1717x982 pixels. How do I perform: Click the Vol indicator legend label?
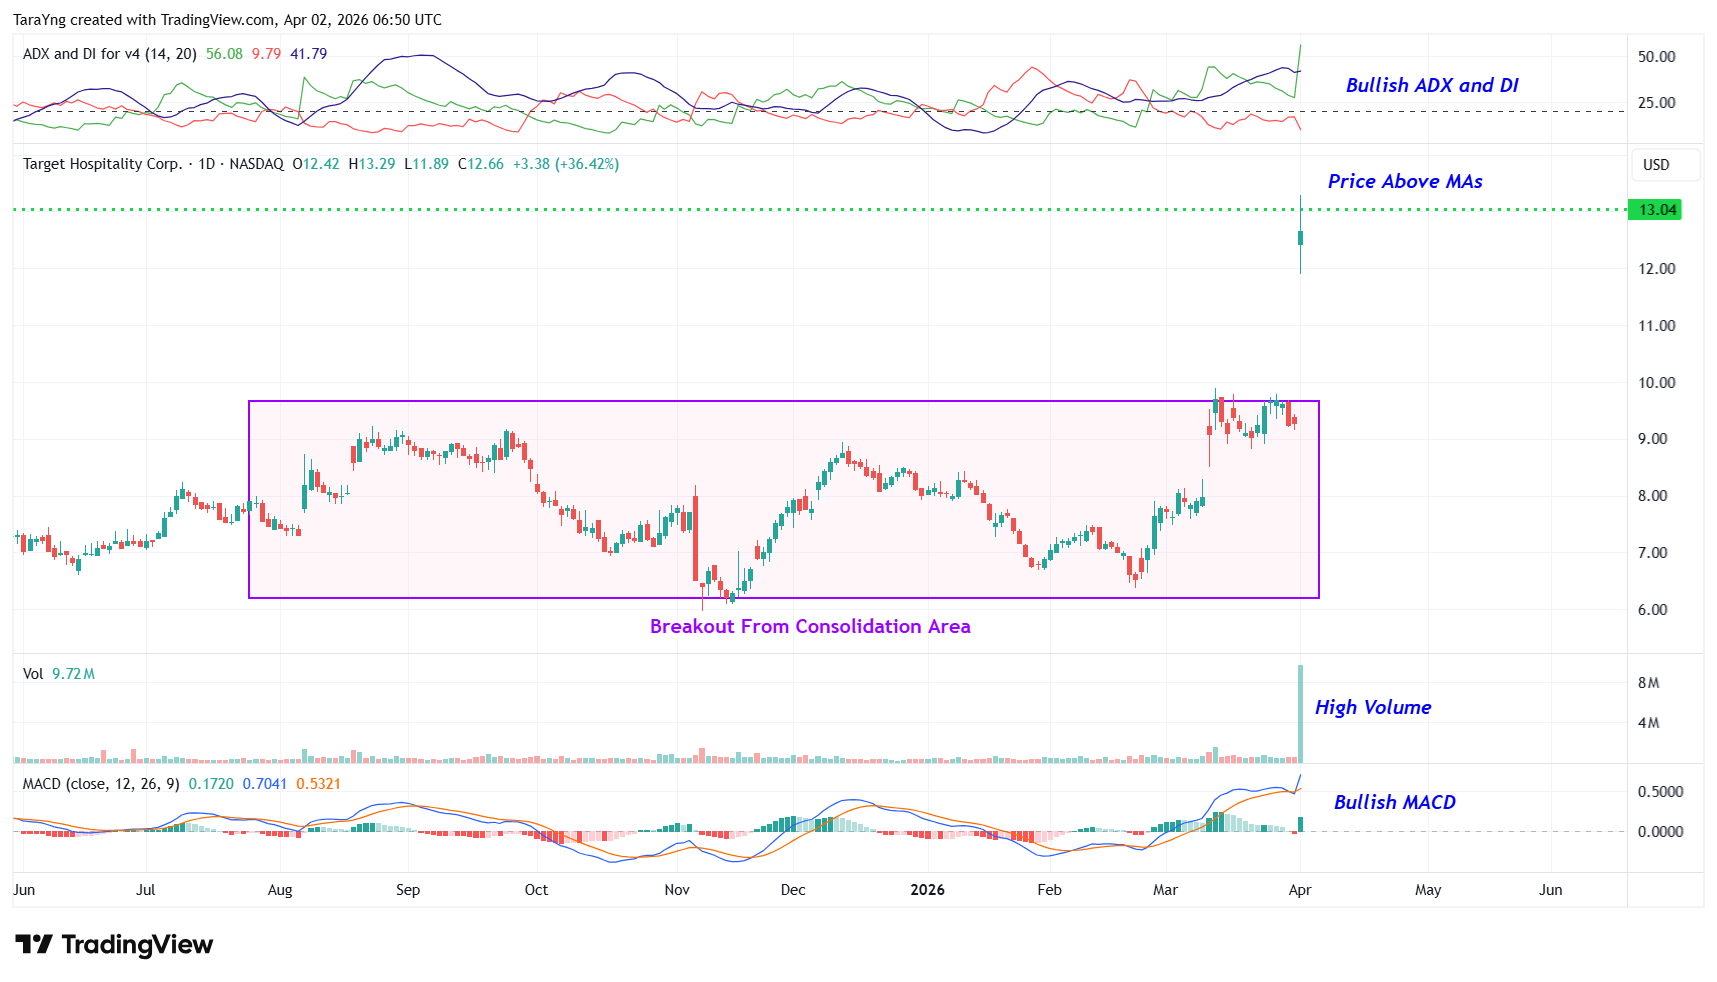pyautogui.click(x=33, y=674)
